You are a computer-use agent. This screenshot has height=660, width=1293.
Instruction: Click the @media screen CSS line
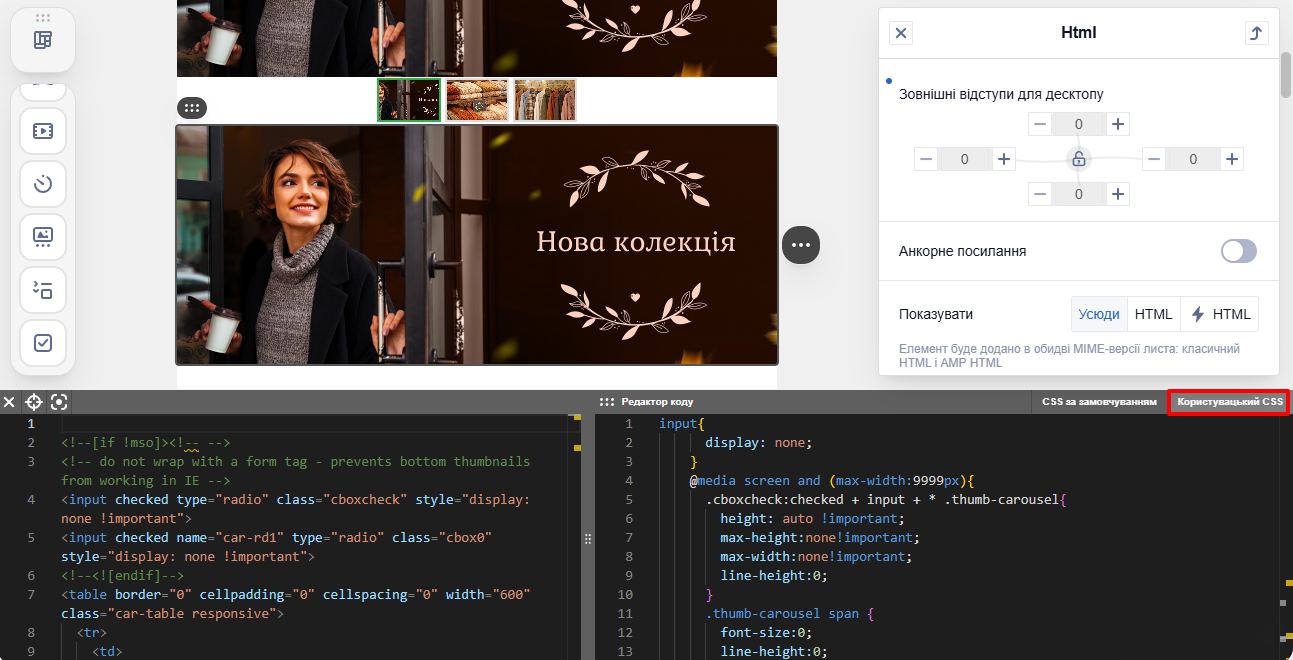tap(831, 481)
